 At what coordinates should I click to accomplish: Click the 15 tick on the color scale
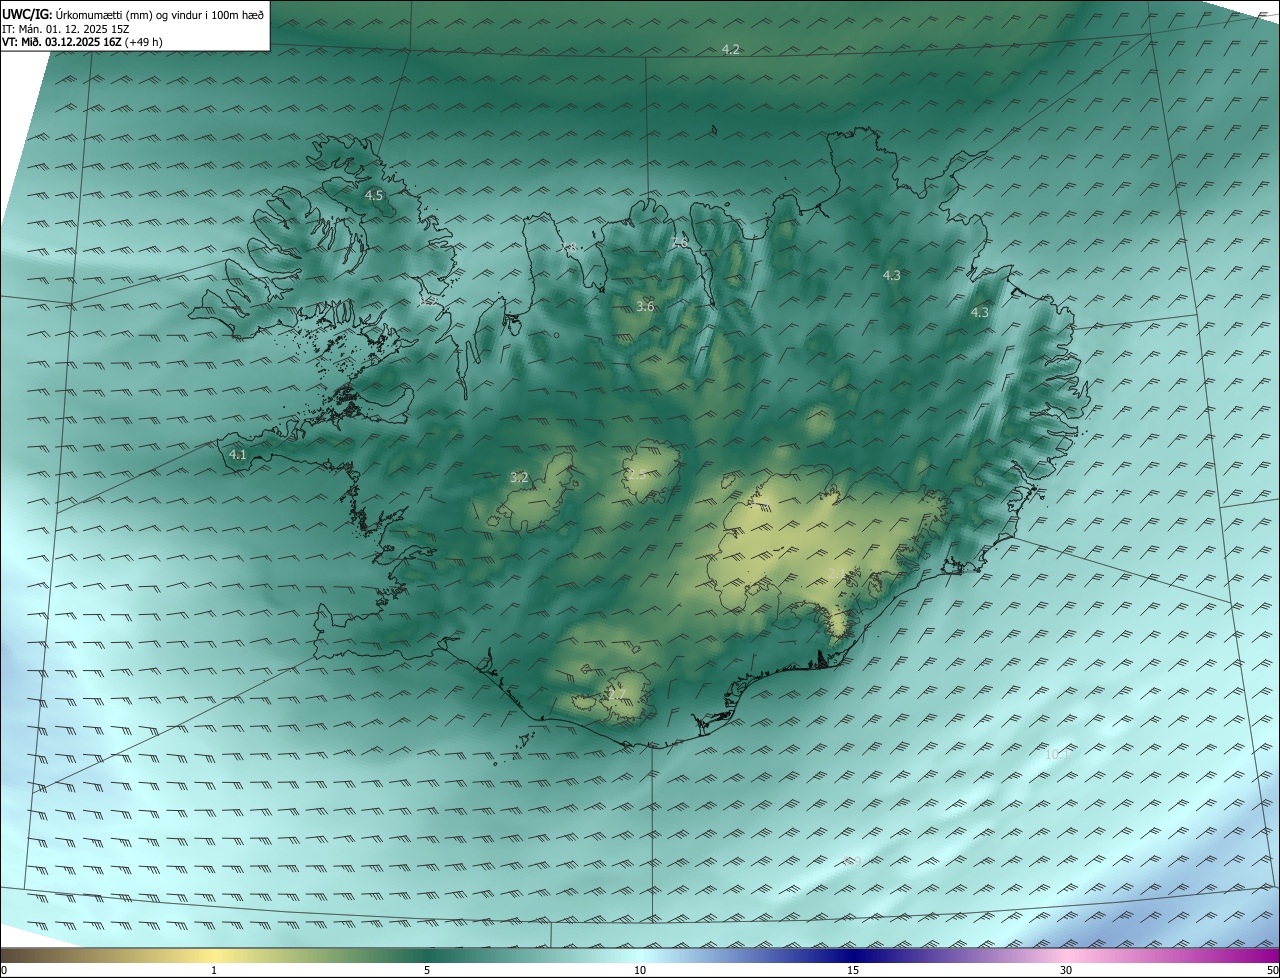point(853,970)
